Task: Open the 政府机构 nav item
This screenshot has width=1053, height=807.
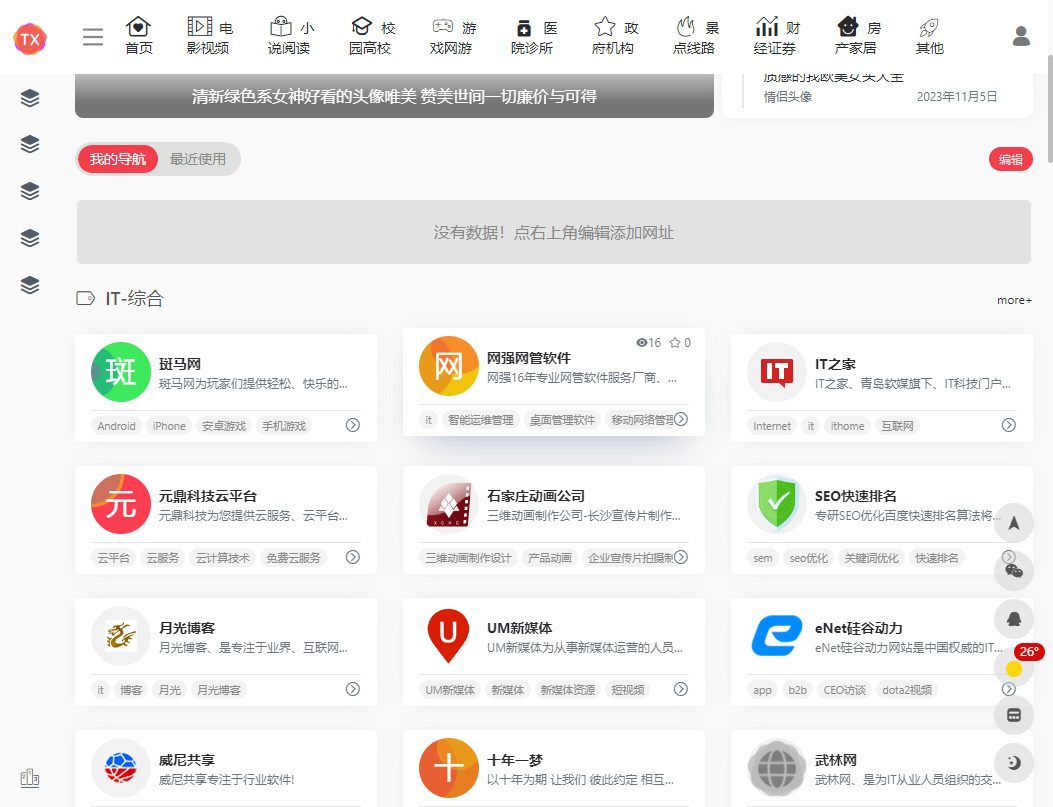Action: (614, 36)
